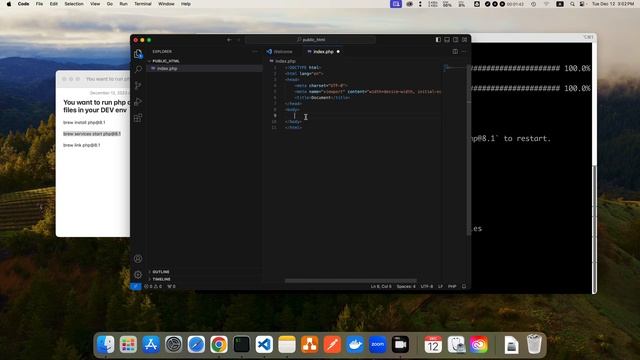640x360 pixels.
Task: Open the notifications bell in status bar
Action: [464, 287]
